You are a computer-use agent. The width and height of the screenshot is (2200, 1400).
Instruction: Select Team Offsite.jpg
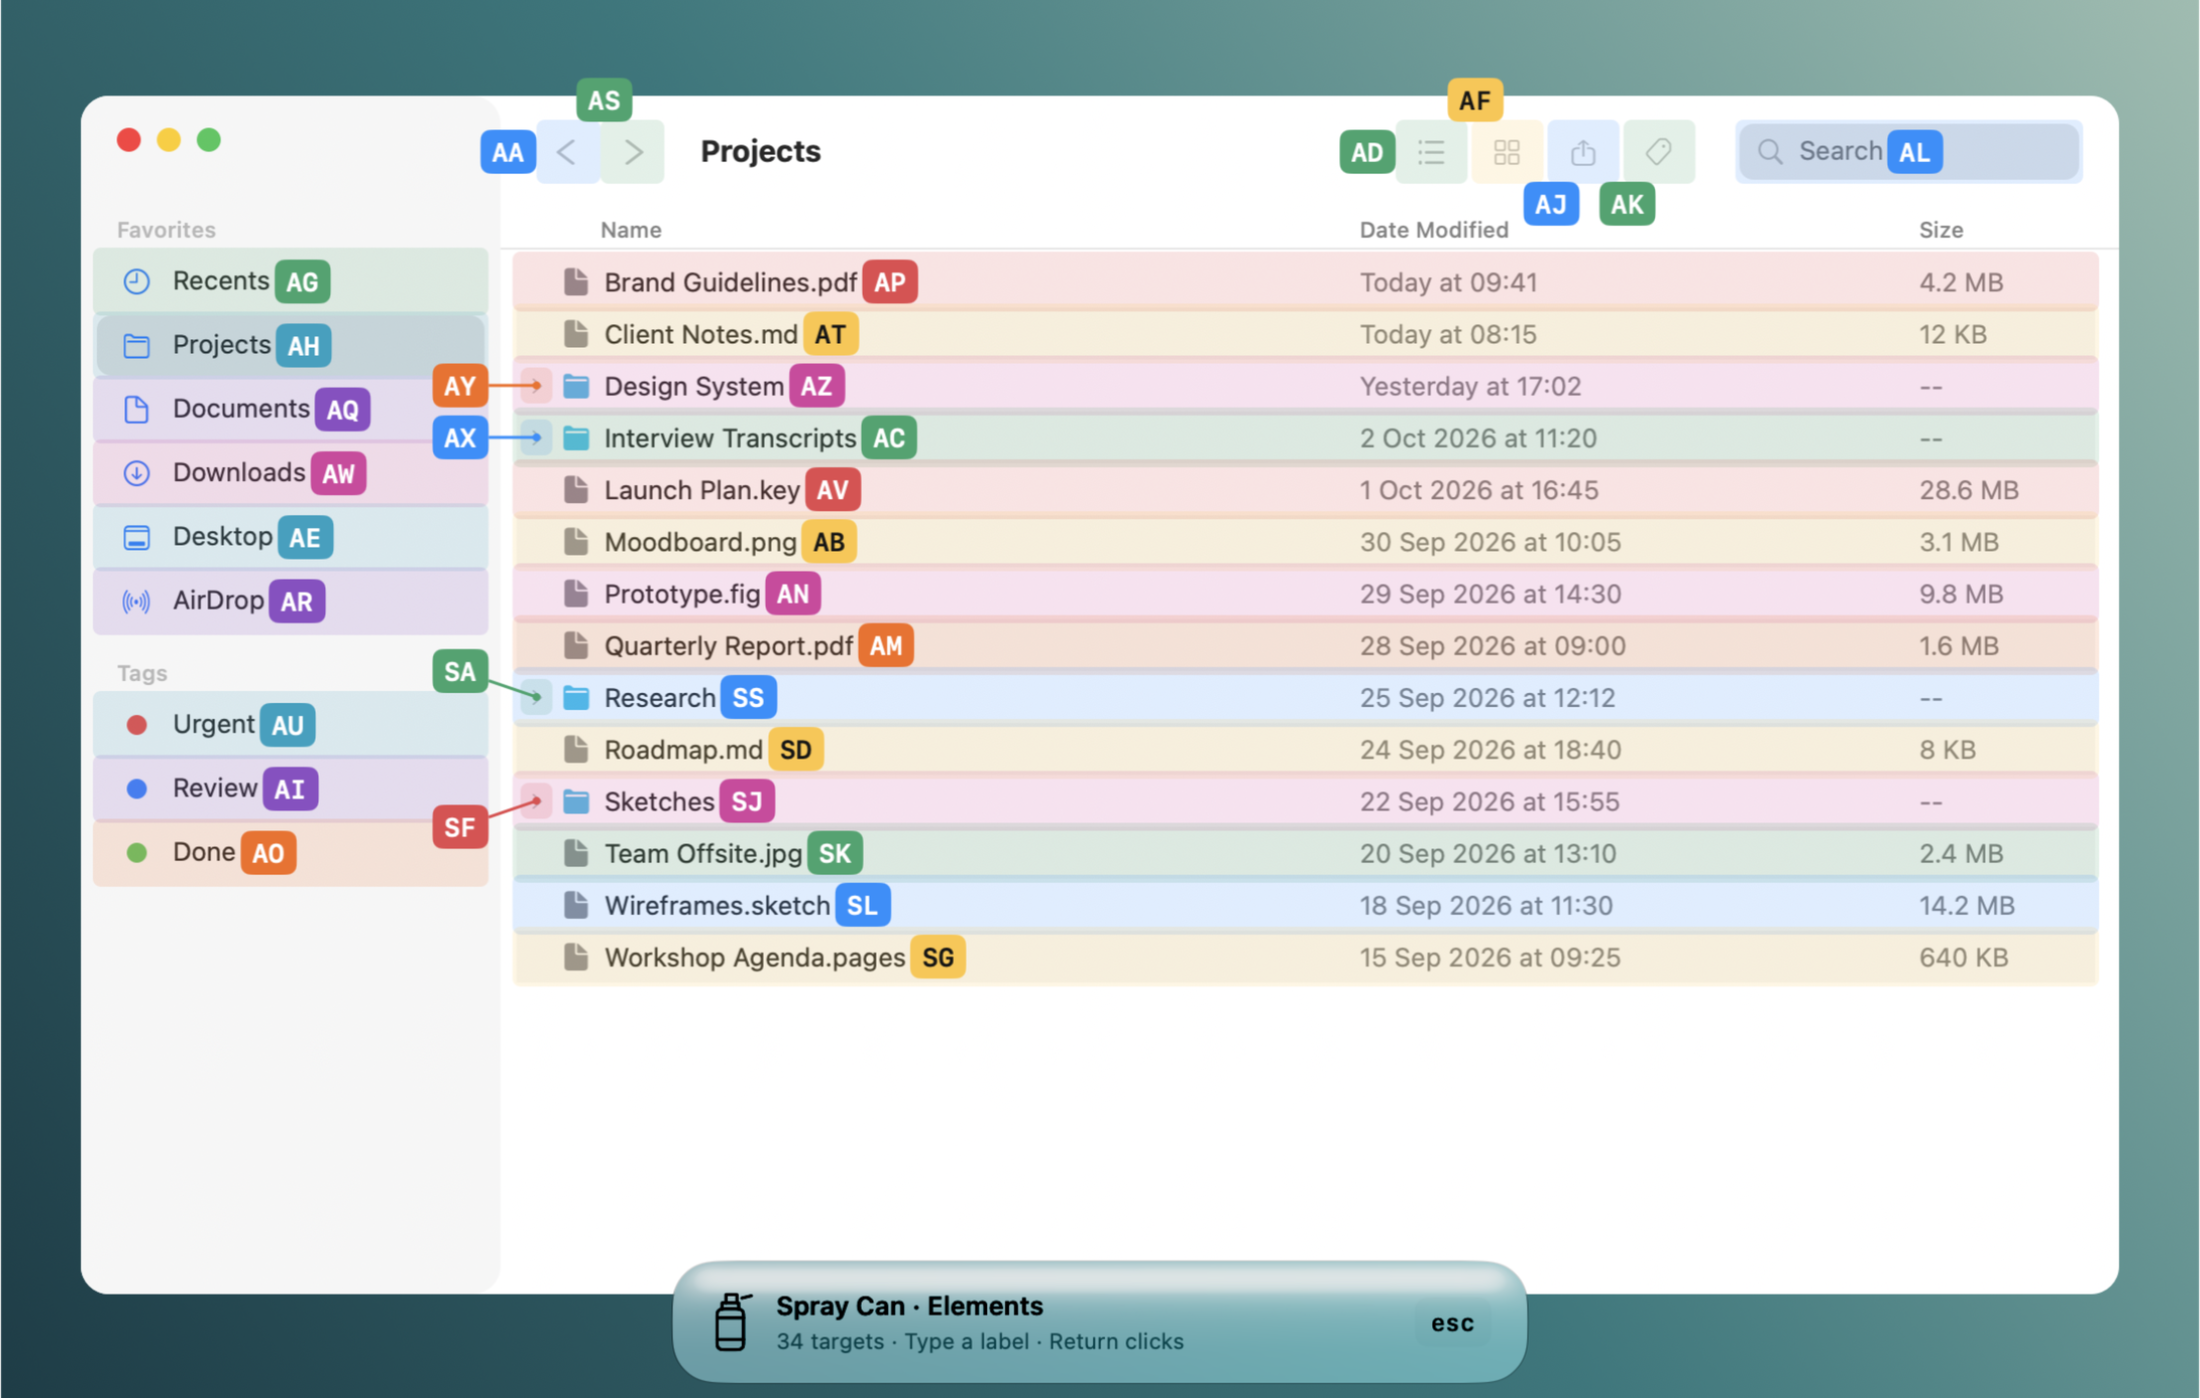pos(1305,854)
